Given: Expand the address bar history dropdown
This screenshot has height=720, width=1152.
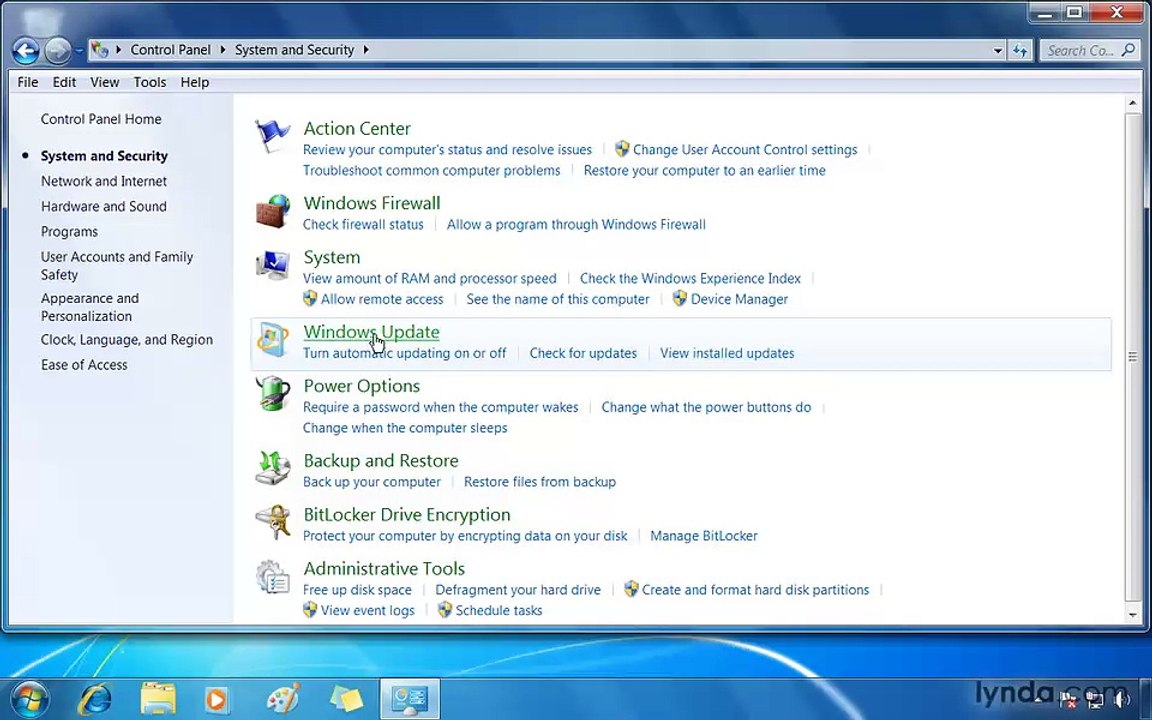Looking at the screenshot, I should pyautogui.click(x=998, y=51).
